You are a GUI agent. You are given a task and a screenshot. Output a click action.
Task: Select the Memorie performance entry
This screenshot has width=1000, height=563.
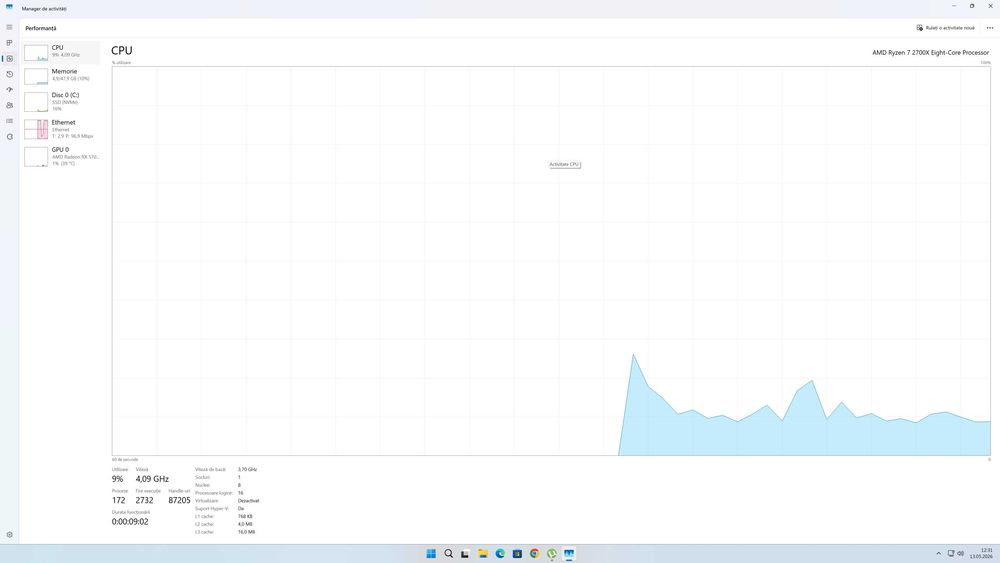(61, 76)
